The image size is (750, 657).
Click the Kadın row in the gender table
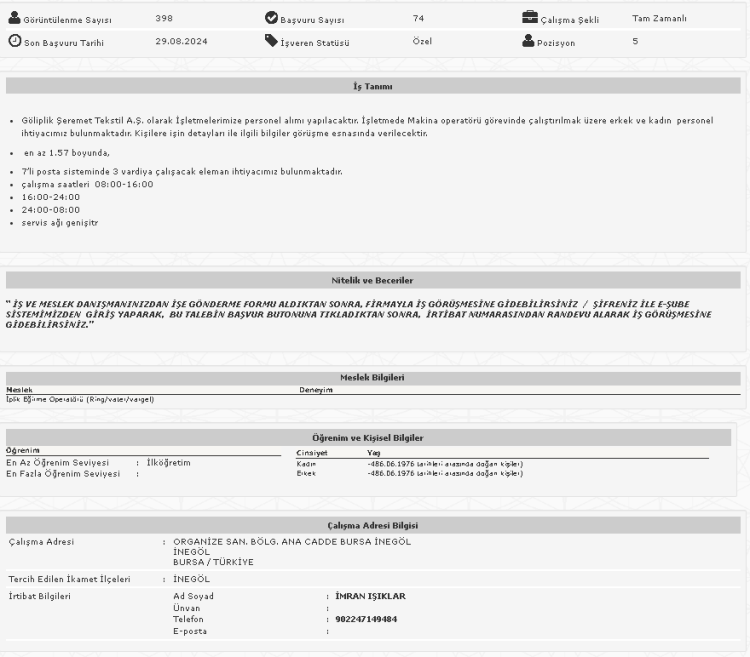point(306,463)
